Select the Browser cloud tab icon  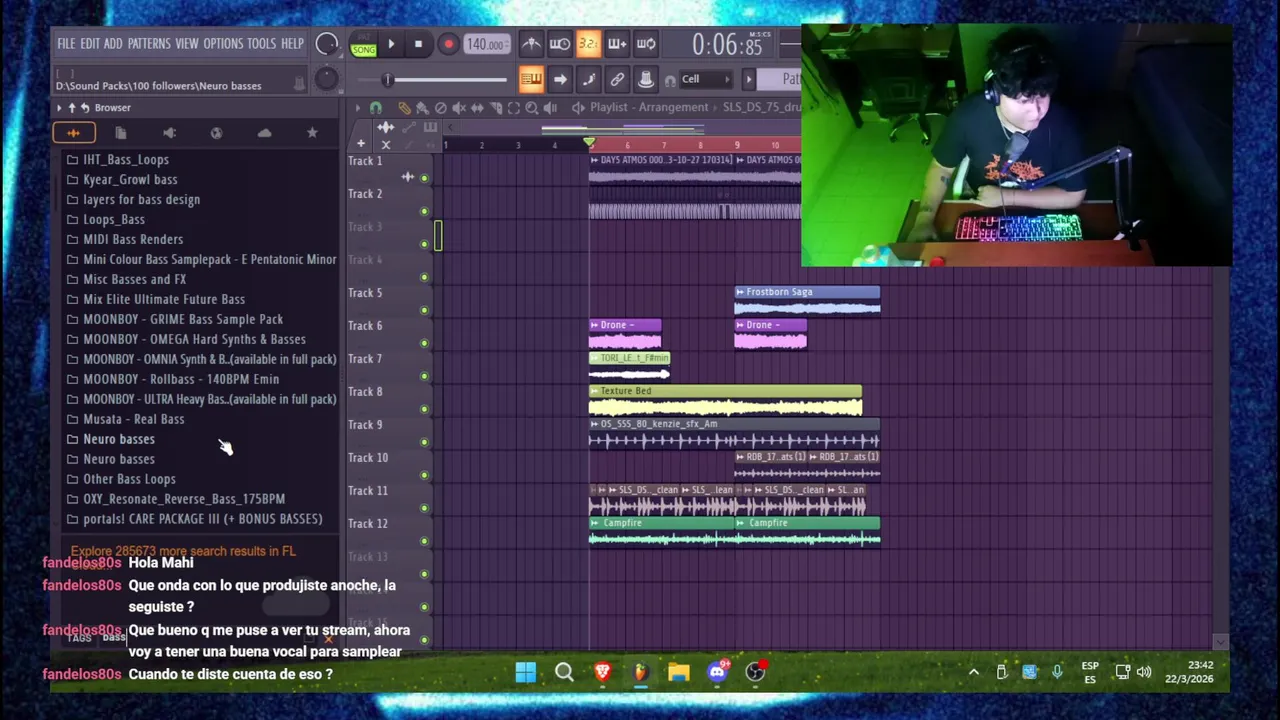pyautogui.click(x=264, y=133)
